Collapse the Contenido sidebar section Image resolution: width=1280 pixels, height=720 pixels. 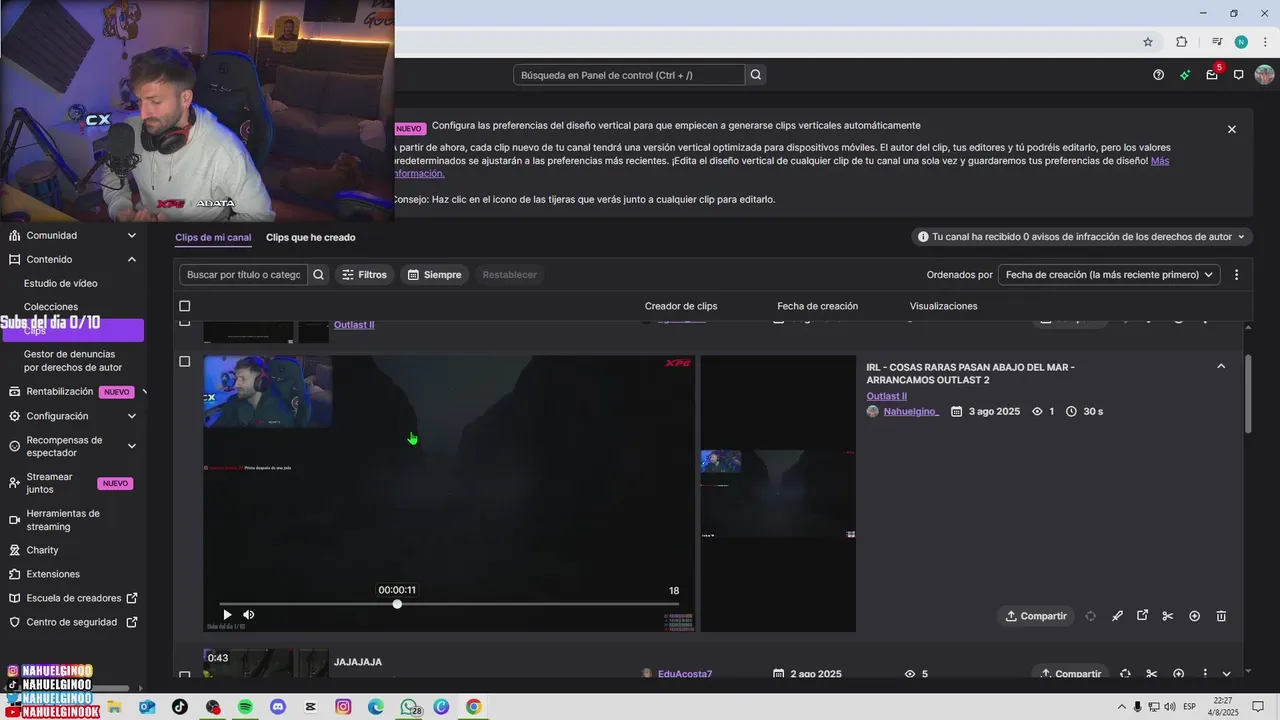132,260
